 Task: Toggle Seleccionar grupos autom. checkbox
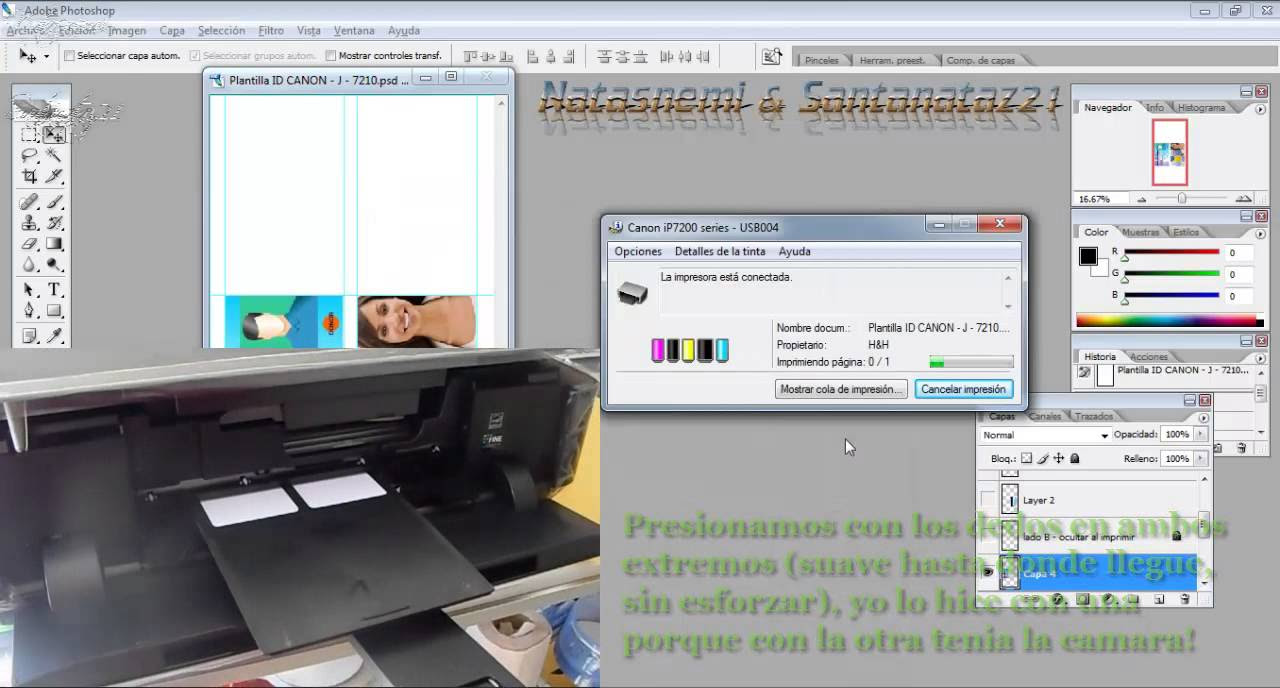pos(195,57)
